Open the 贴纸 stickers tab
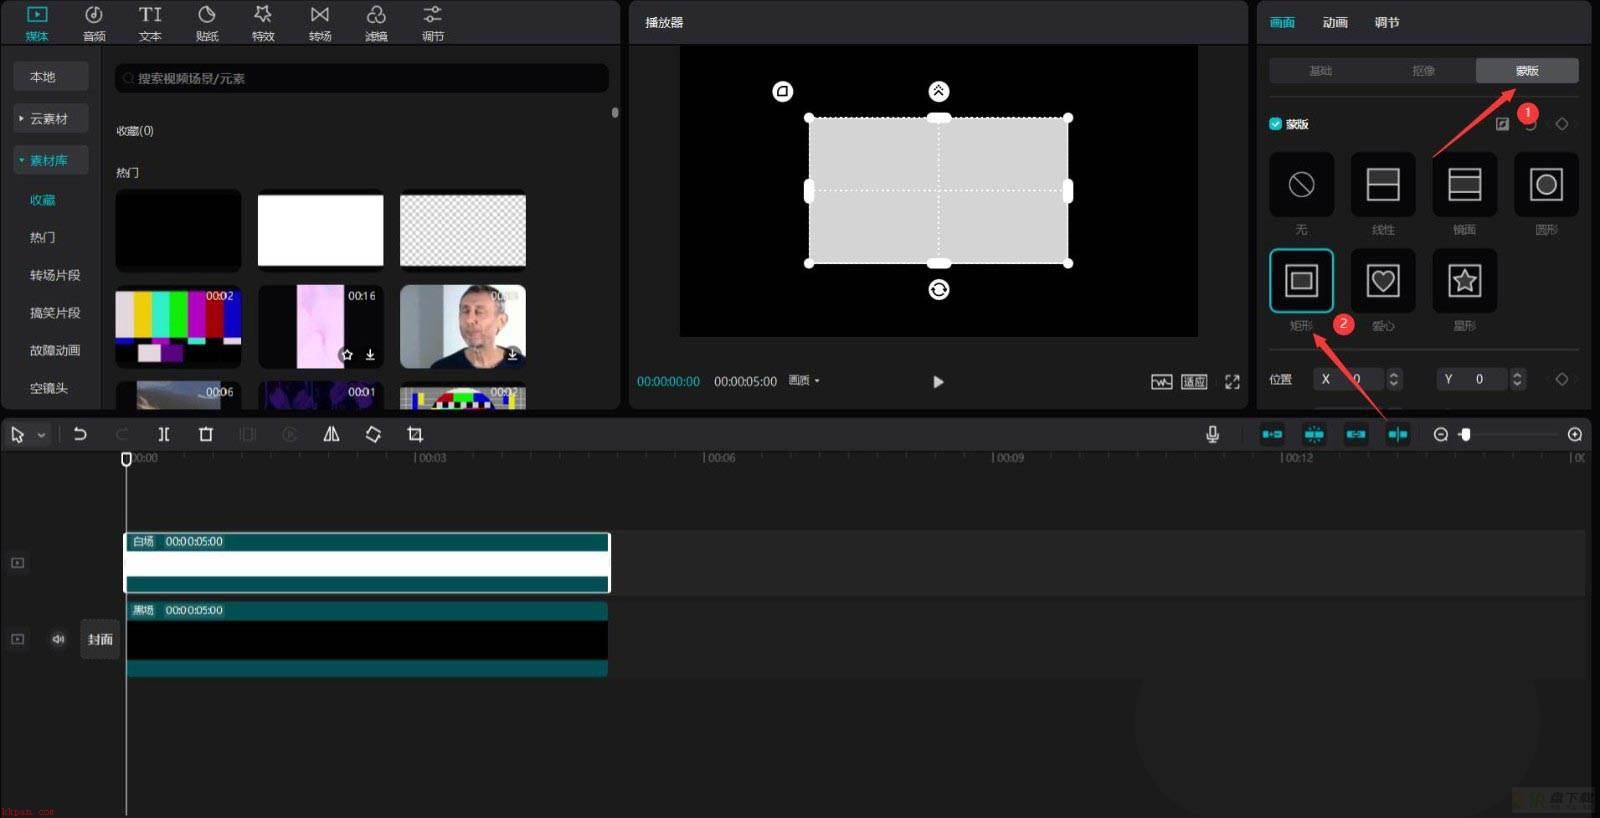Image resolution: width=1600 pixels, height=818 pixels. tap(207, 23)
